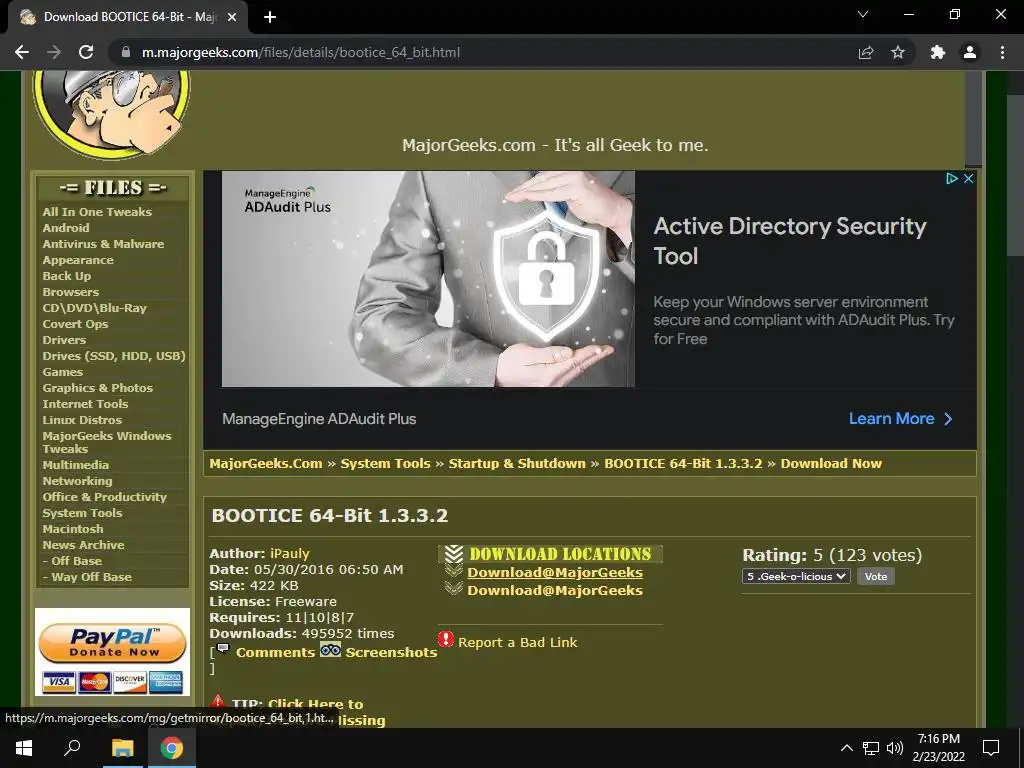Open Networking category
The height and width of the screenshot is (768, 1024).
coord(77,481)
